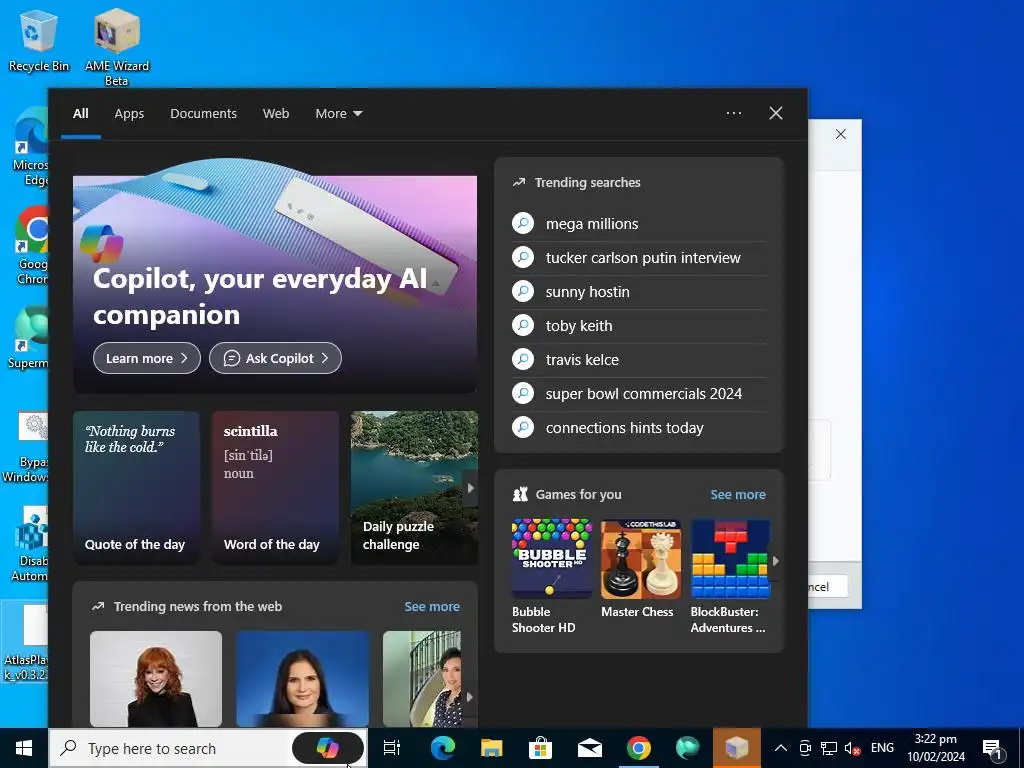Open Google Chrome desktop shortcut
The height and width of the screenshot is (768, 1024).
33,246
